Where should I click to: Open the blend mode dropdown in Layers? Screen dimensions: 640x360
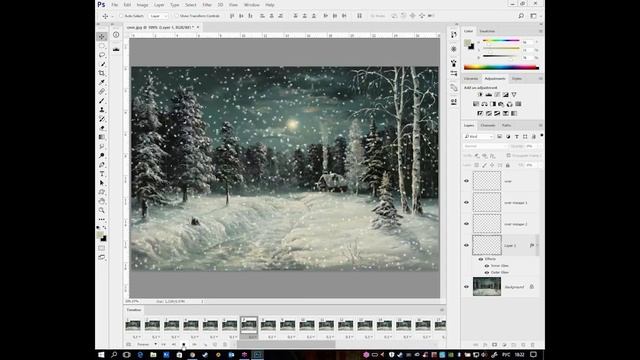(x=485, y=146)
